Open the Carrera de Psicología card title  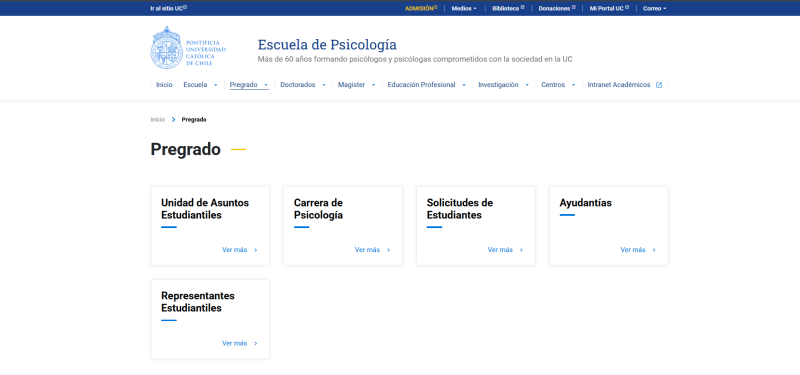click(x=318, y=209)
